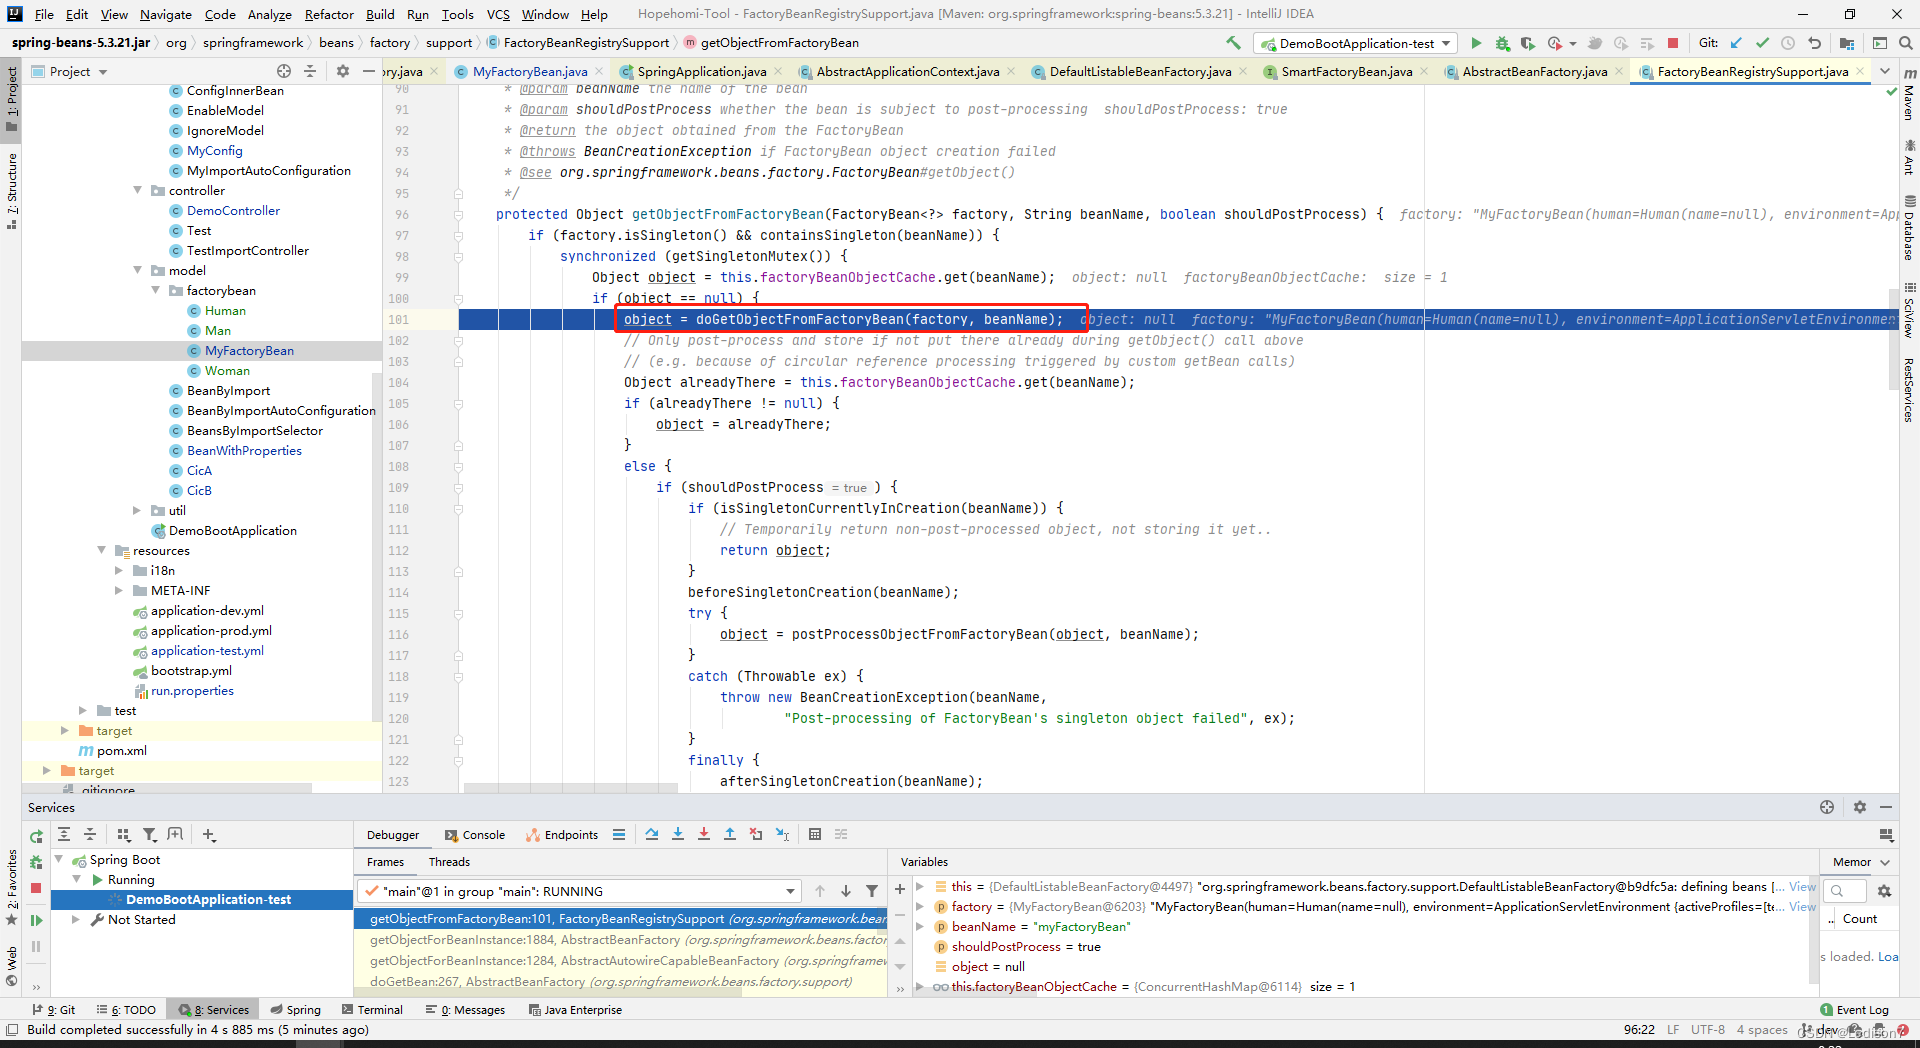Screen dimensions: 1920x1048
Task: Click Step Into debugger icon
Action: coord(678,834)
